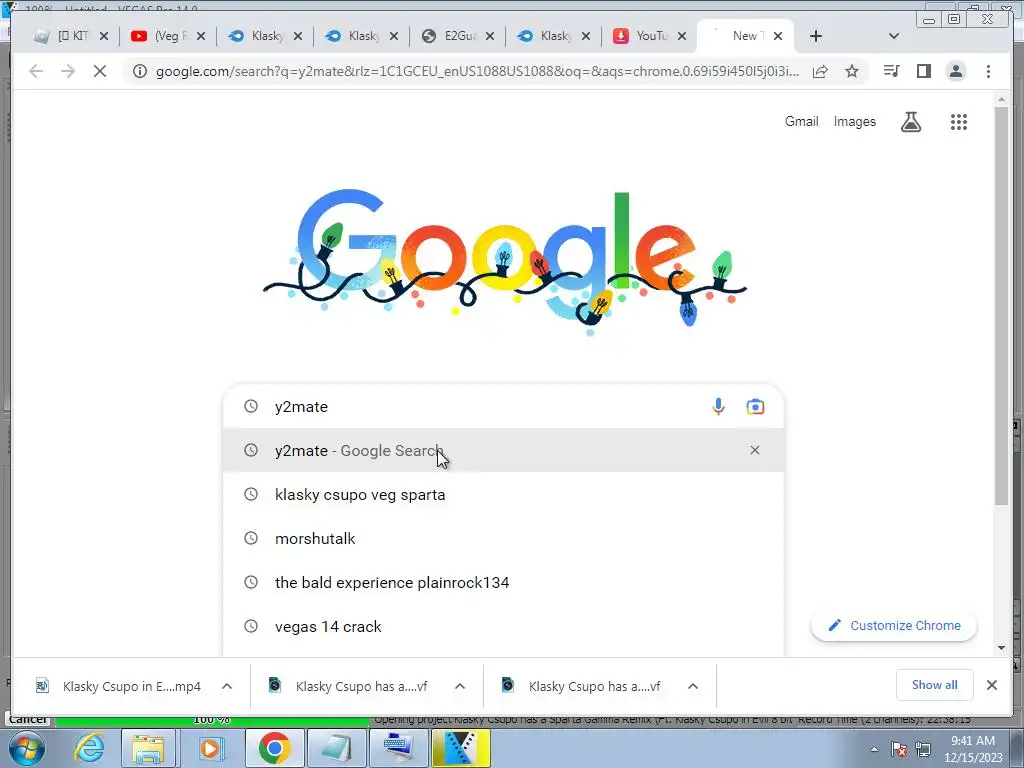Close the YouTube downloader tab
Image resolution: width=1024 pixels, height=768 pixels.
coord(681,36)
